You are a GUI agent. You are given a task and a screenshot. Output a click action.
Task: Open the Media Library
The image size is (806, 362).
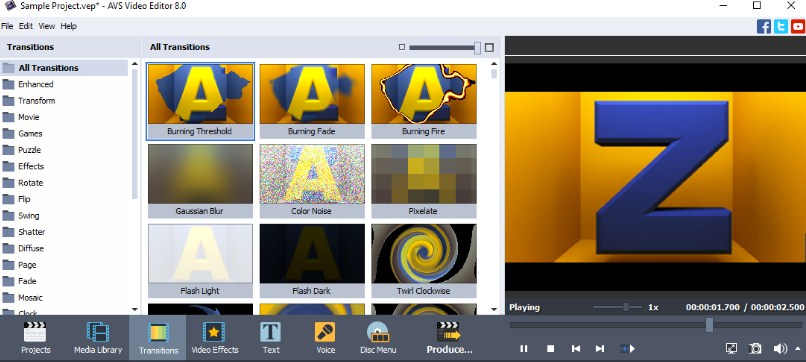[98, 338]
